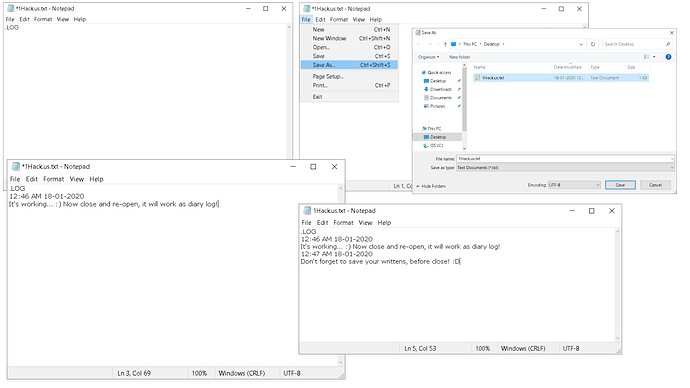Open the Organize dropdown menu
Screen dimensions: 690x388
(429, 57)
